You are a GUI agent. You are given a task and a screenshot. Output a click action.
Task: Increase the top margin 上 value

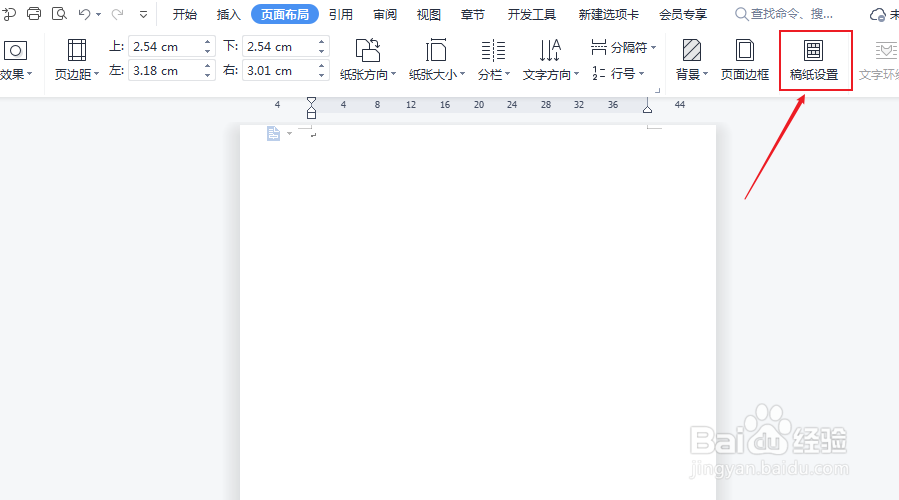tap(208, 42)
